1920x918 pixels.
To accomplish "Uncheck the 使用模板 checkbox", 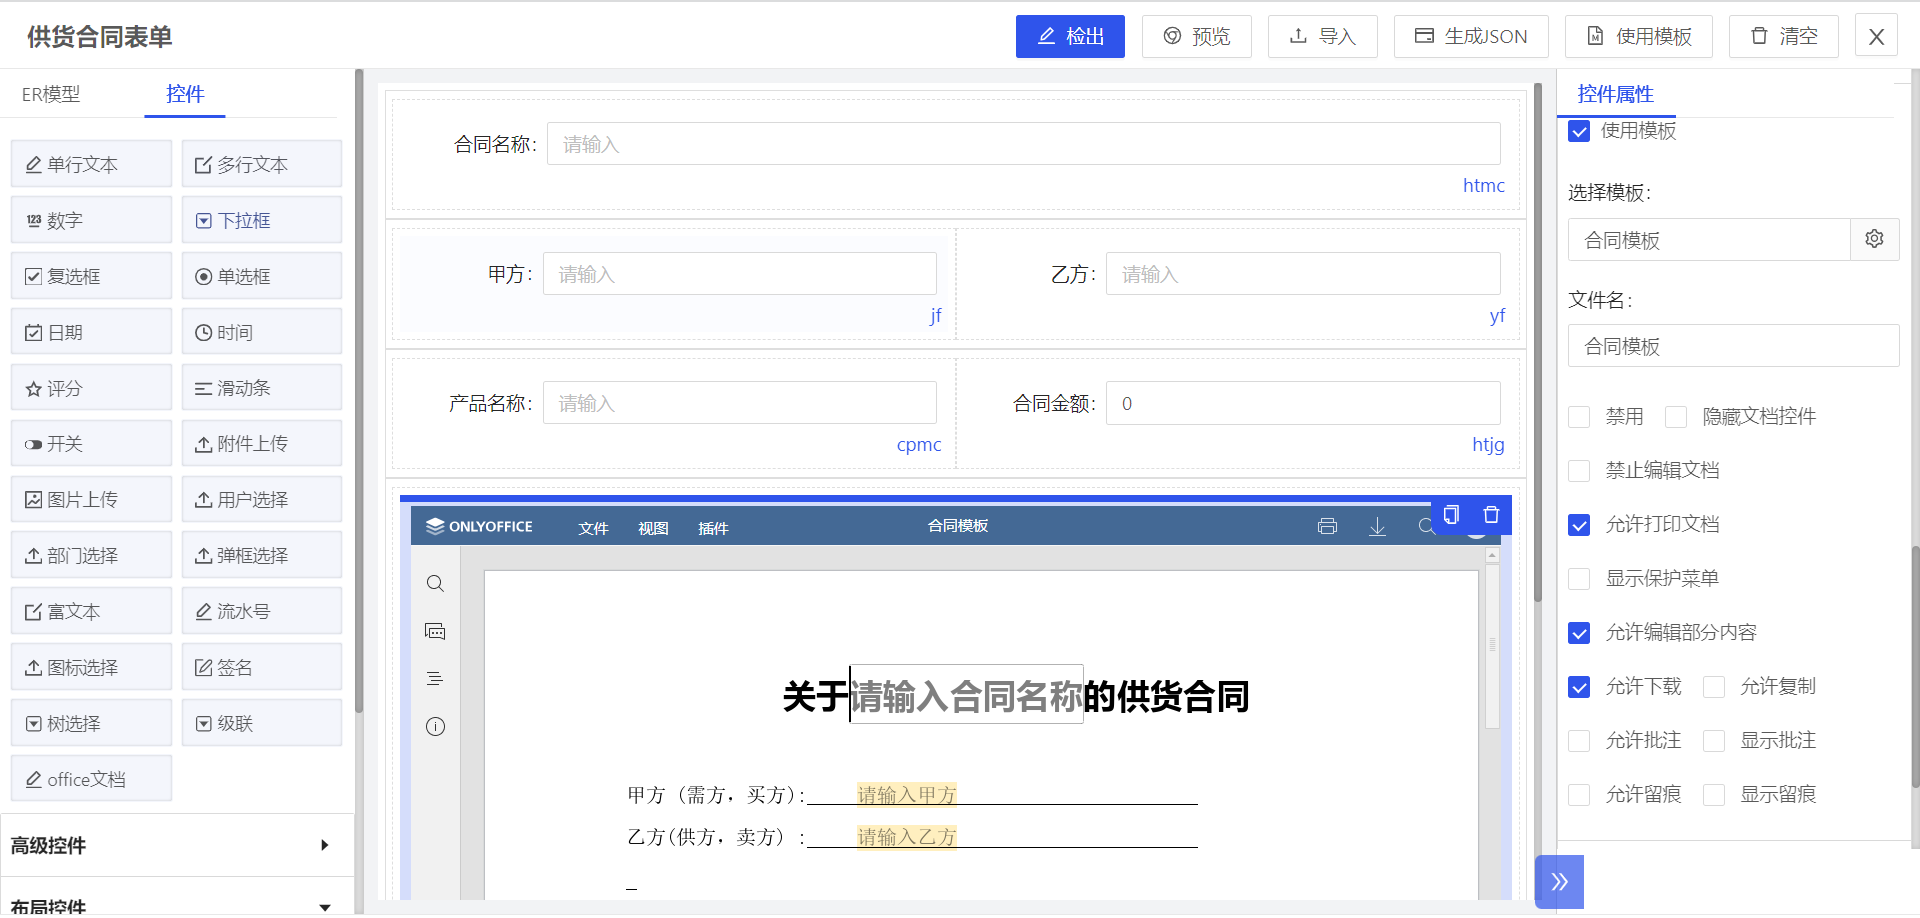I will tap(1580, 131).
